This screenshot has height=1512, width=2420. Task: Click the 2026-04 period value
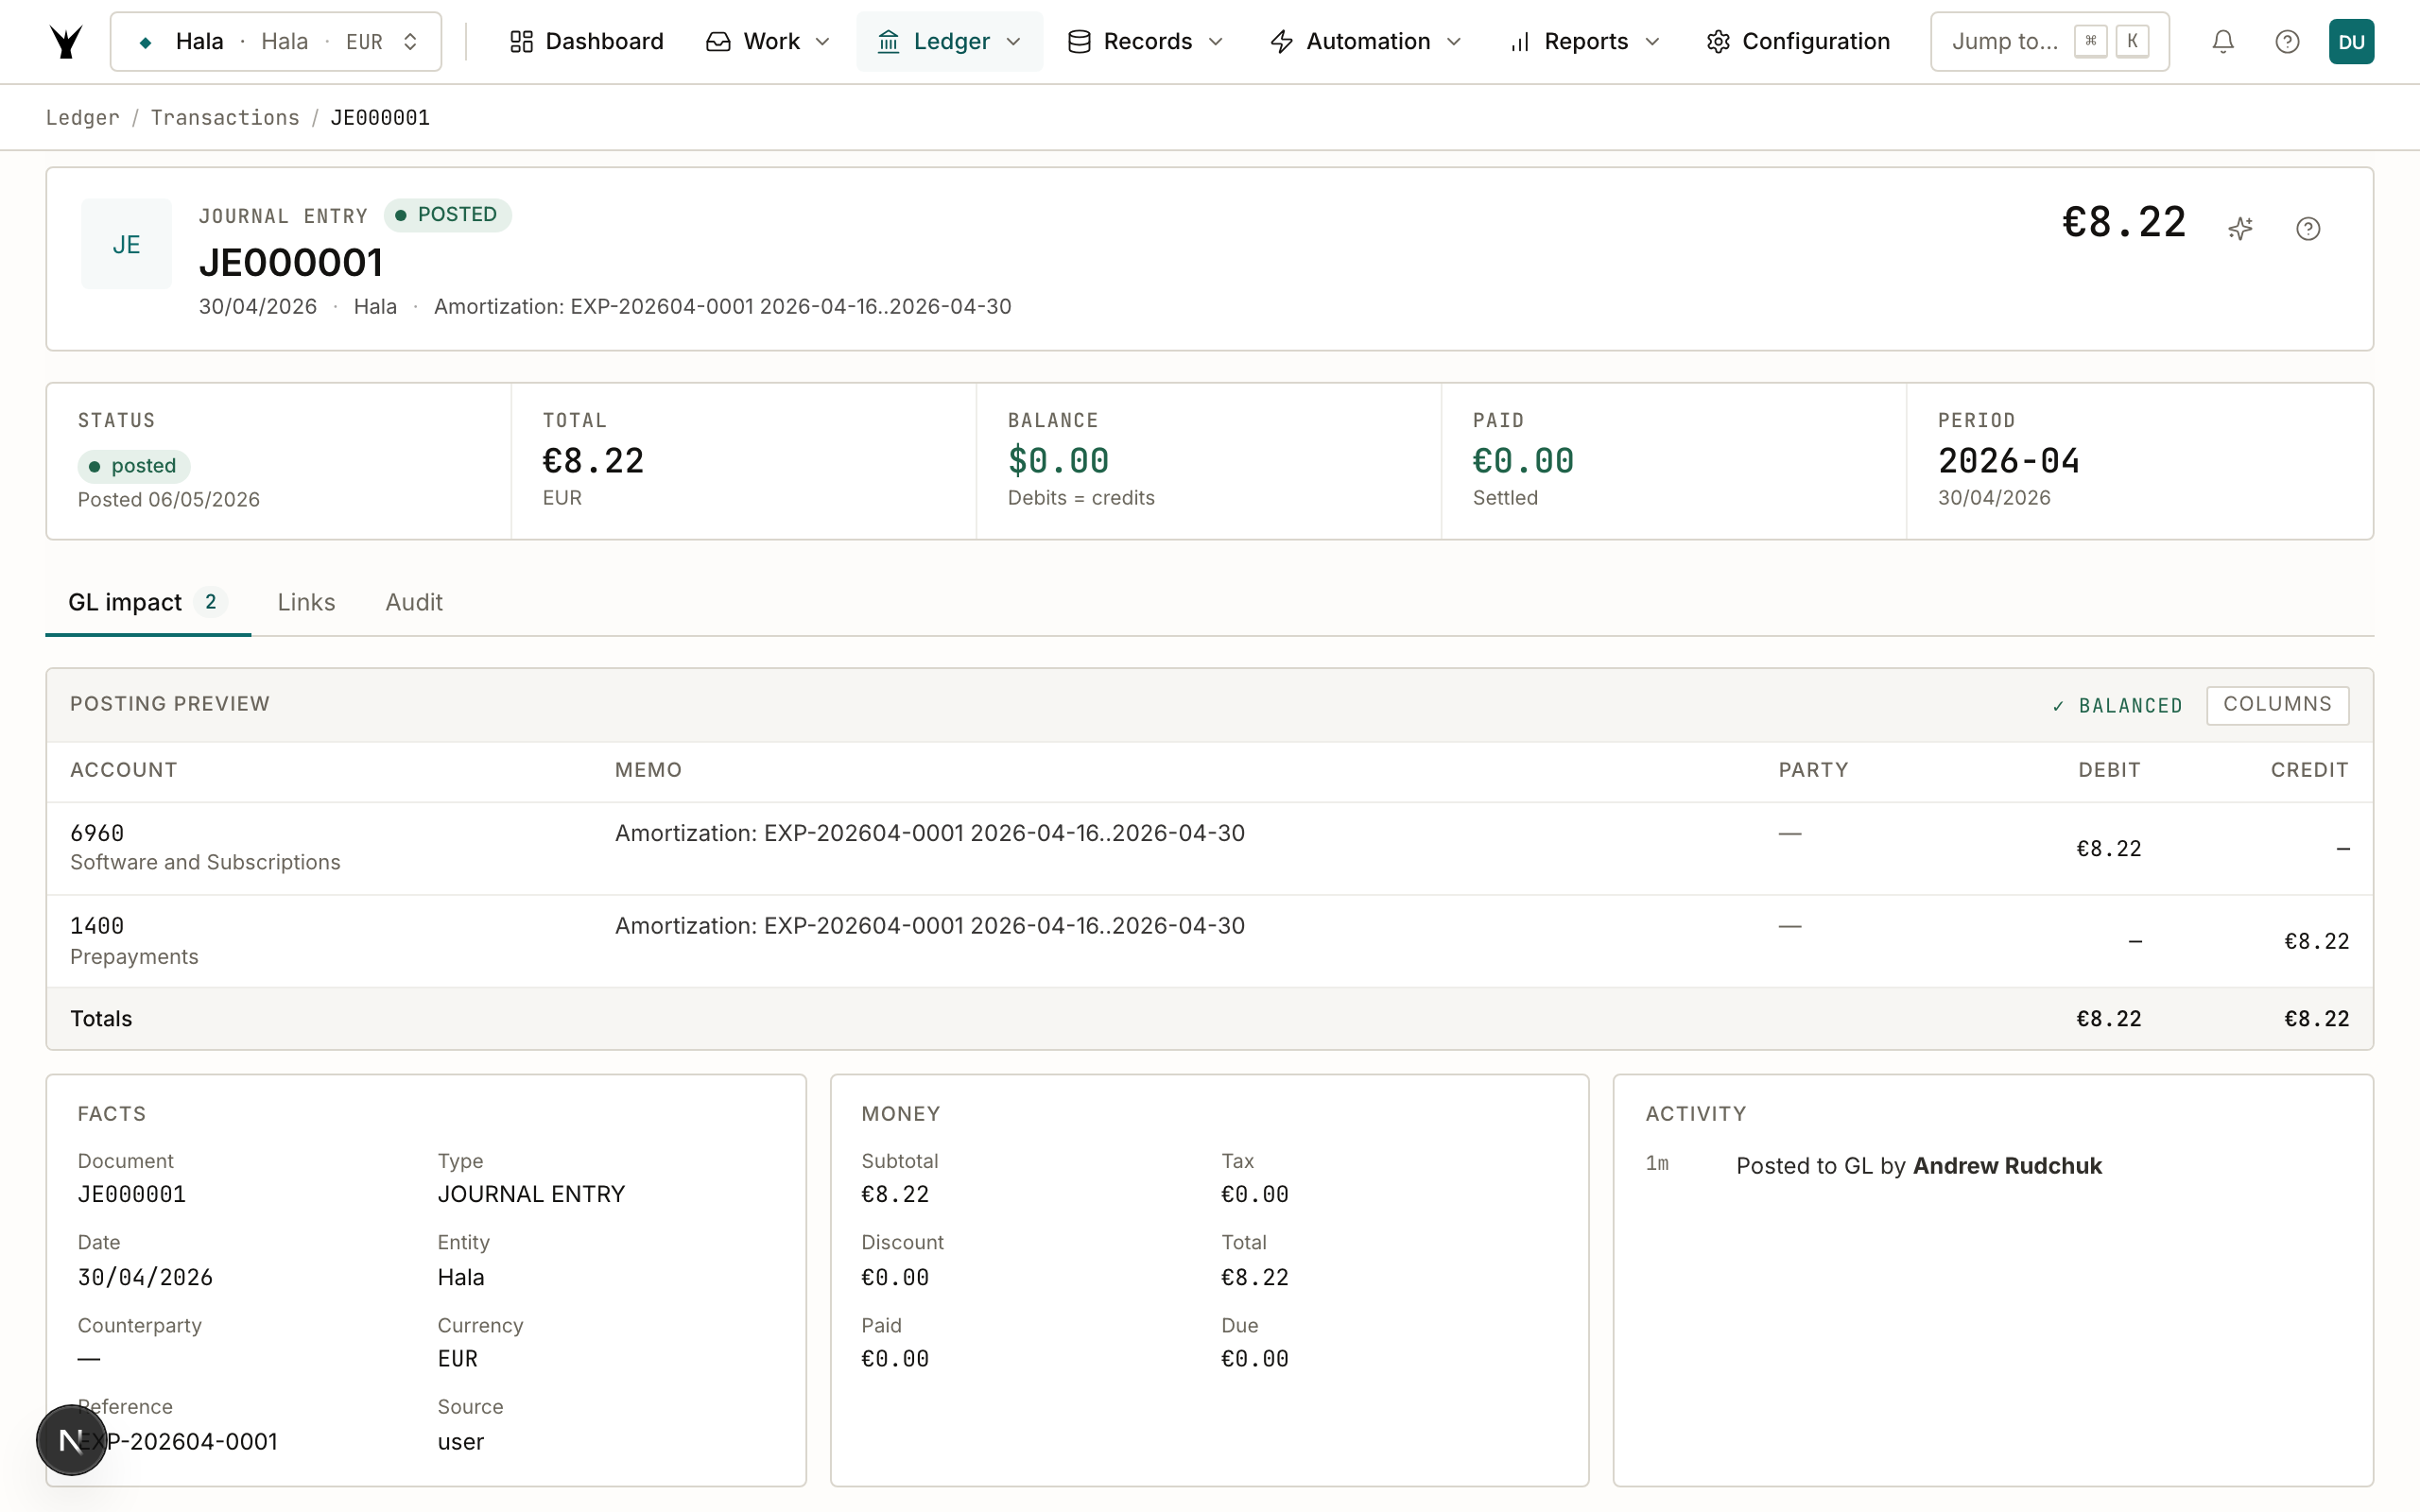click(x=2009, y=461)
